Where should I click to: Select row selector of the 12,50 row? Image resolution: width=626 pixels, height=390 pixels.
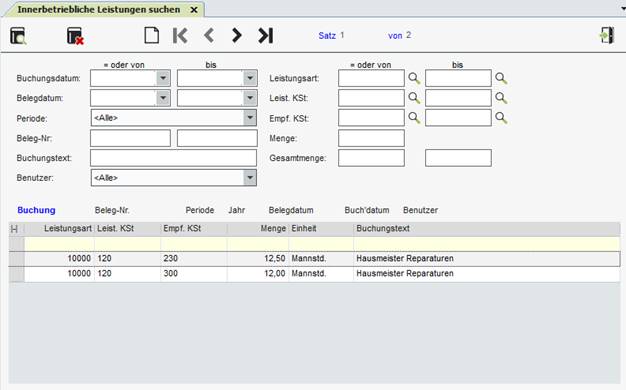(17, 259)
